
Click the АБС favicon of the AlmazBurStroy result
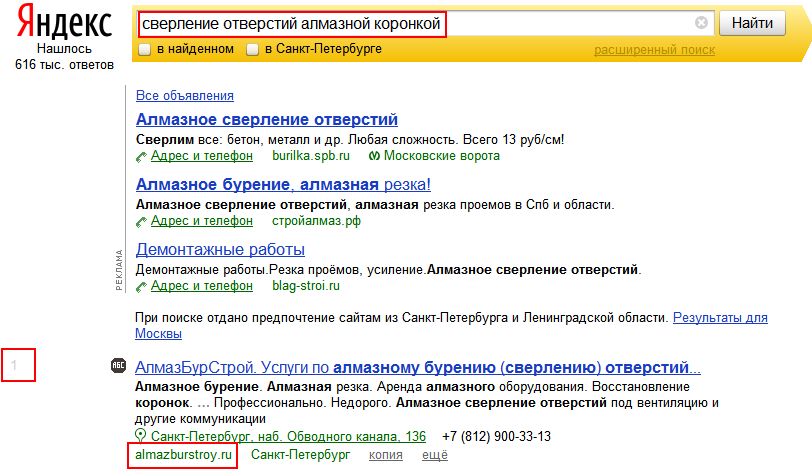coord(119,365)
